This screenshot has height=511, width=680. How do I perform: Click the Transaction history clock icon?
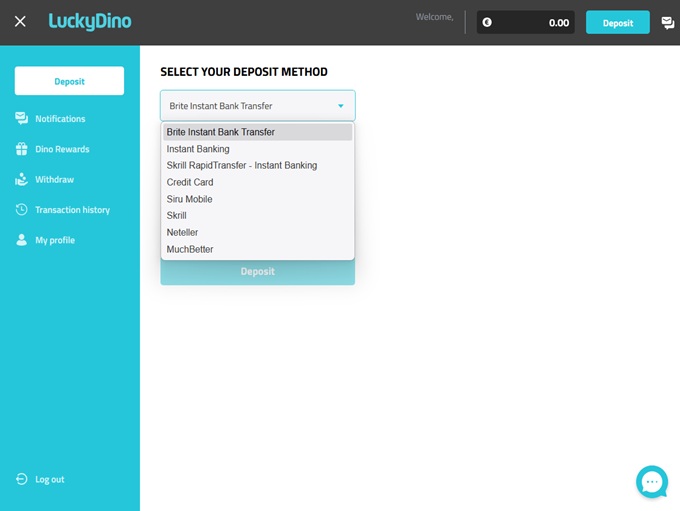(21, 210)
